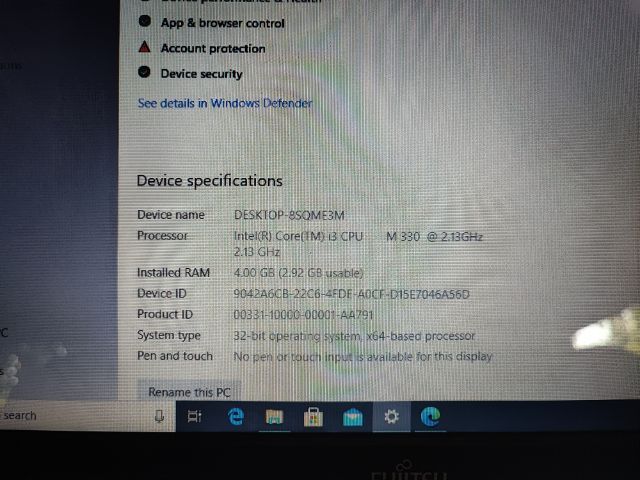Click the App & browser control status icon

(144, 21)
